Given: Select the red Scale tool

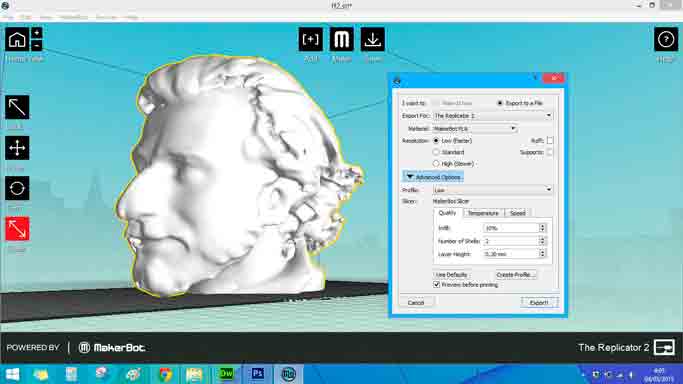Looking at the screenshot, I should 17,229.
